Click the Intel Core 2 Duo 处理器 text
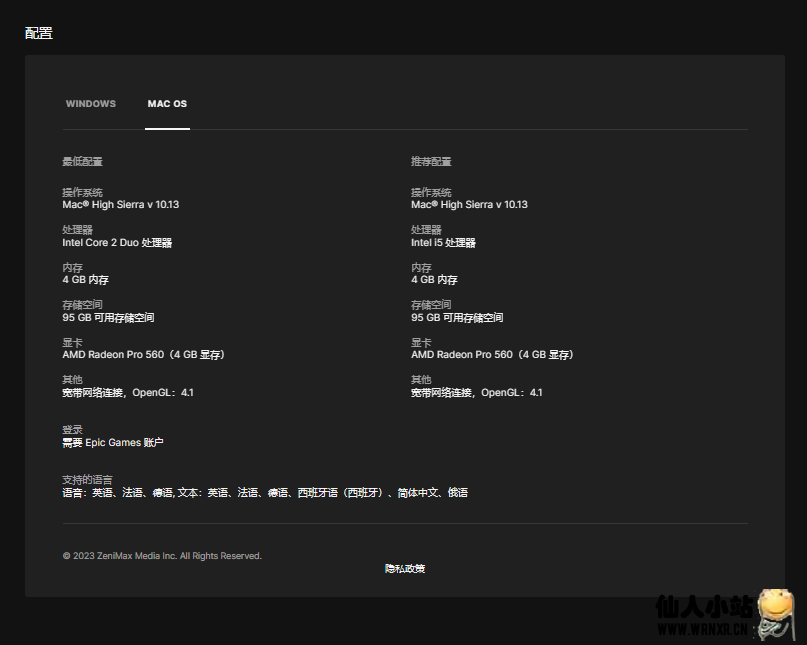The width and height of the screenshot is (807, 645). click(117, 242)
